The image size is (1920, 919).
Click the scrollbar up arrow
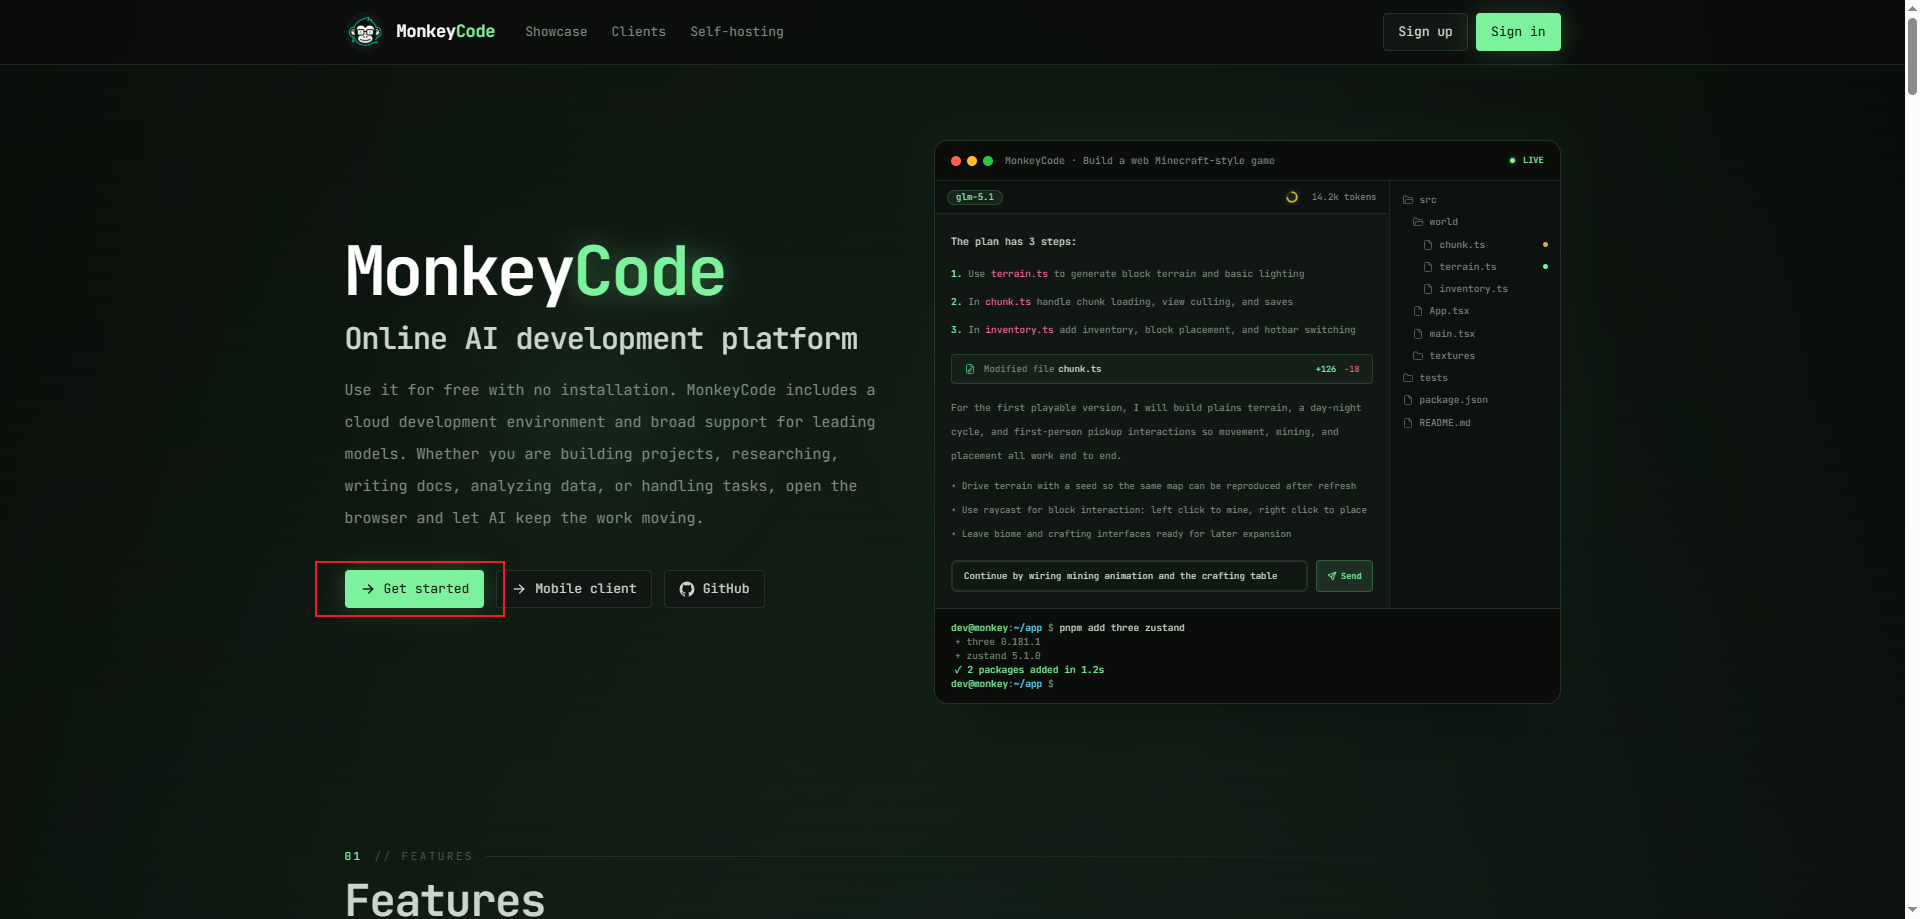(x=1912, y=7)
